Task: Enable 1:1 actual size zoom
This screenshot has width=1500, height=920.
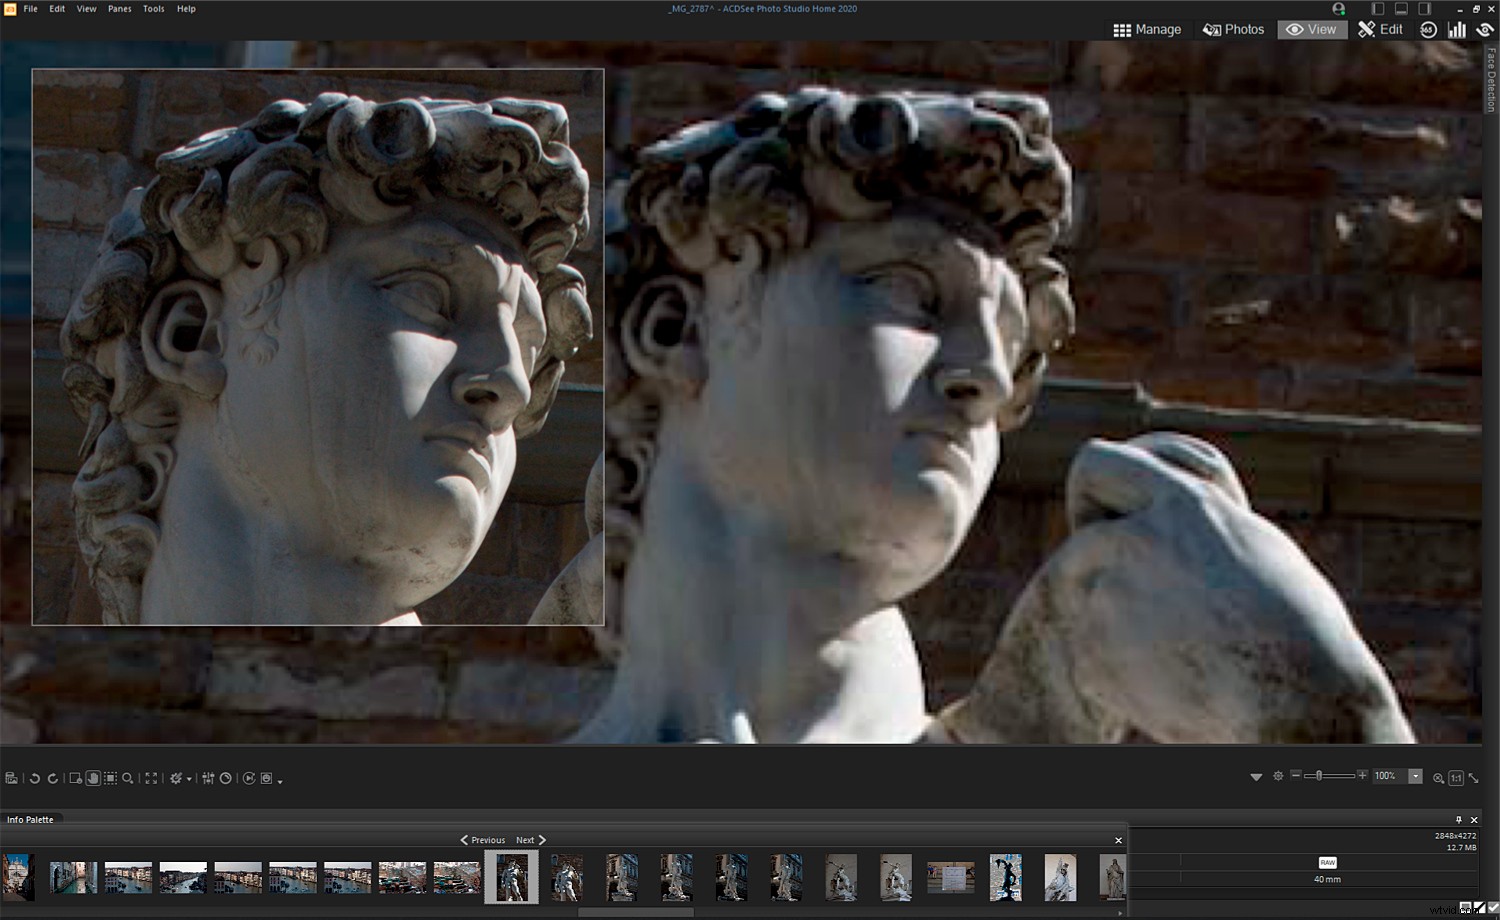Action: click(1456, 777)
